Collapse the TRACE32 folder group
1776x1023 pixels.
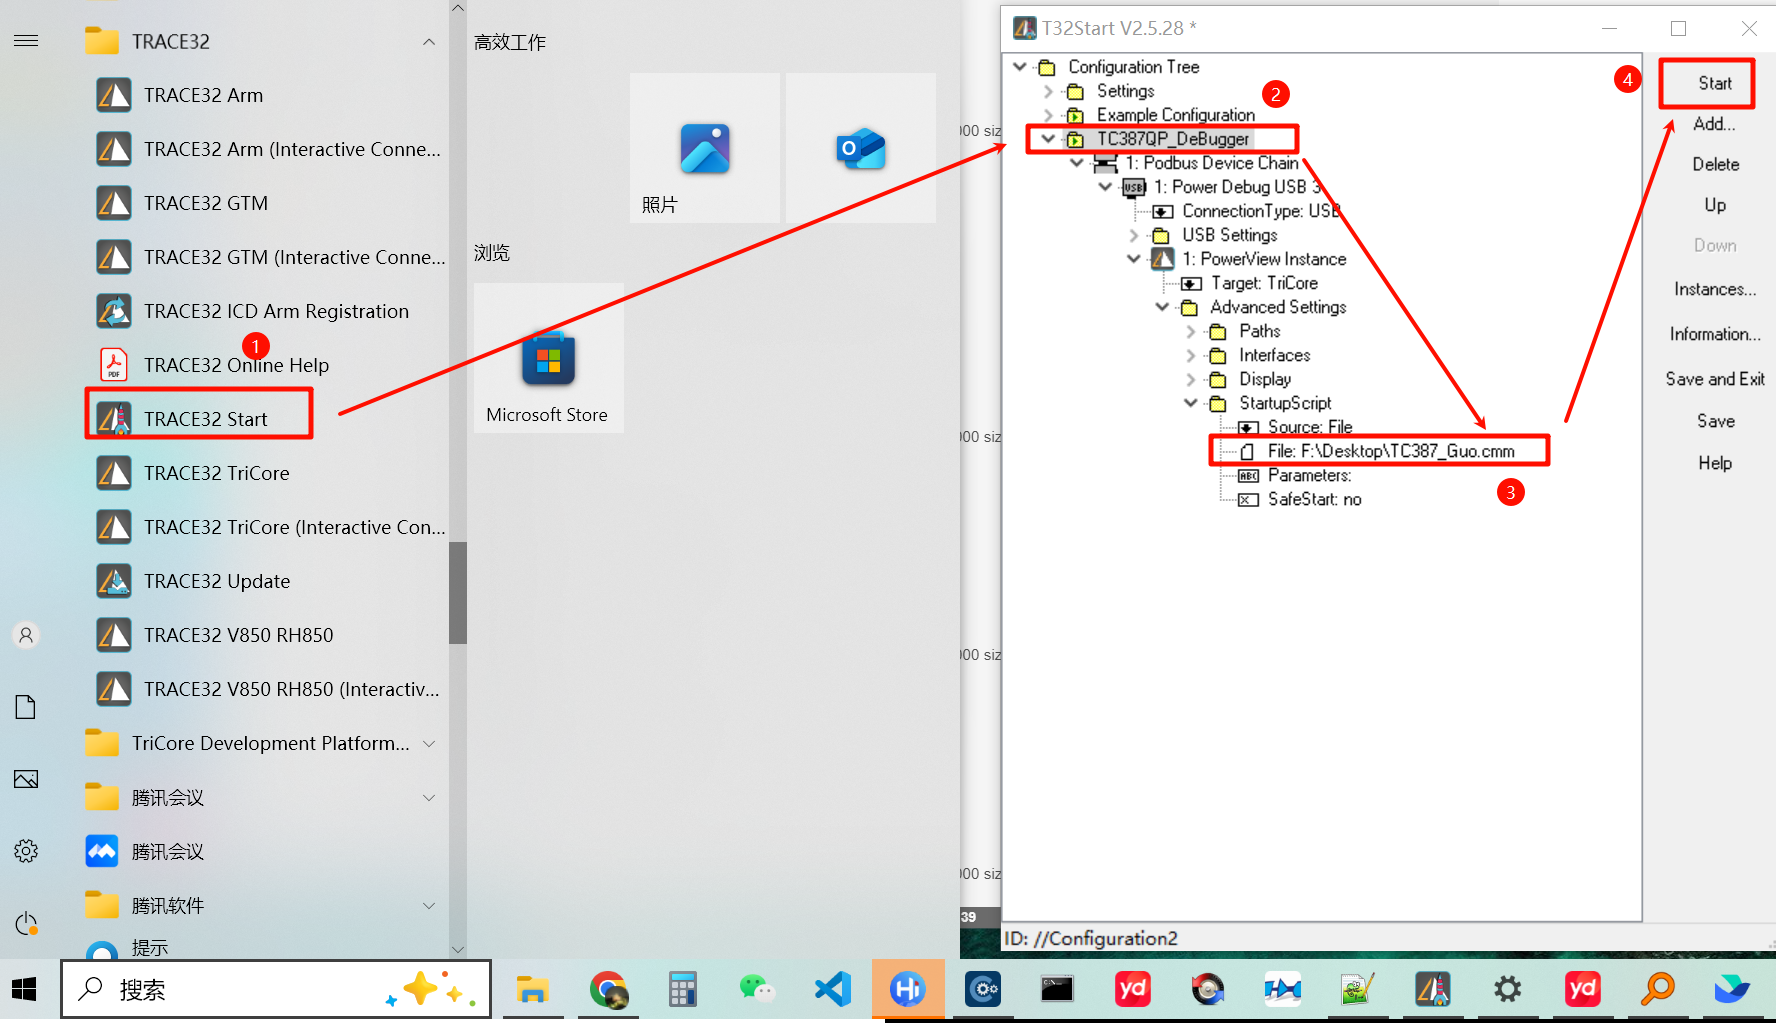(x=429, y=42)
